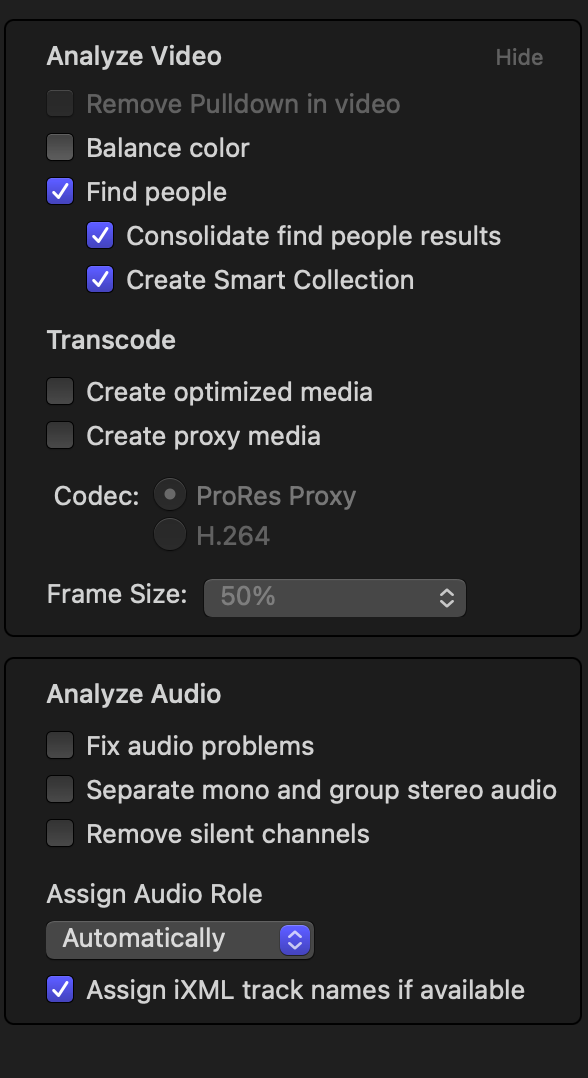This screenshot has height=1078, width=588.
Task: Open the Frame Size 50% dropdown
Action: coord(335,597)
